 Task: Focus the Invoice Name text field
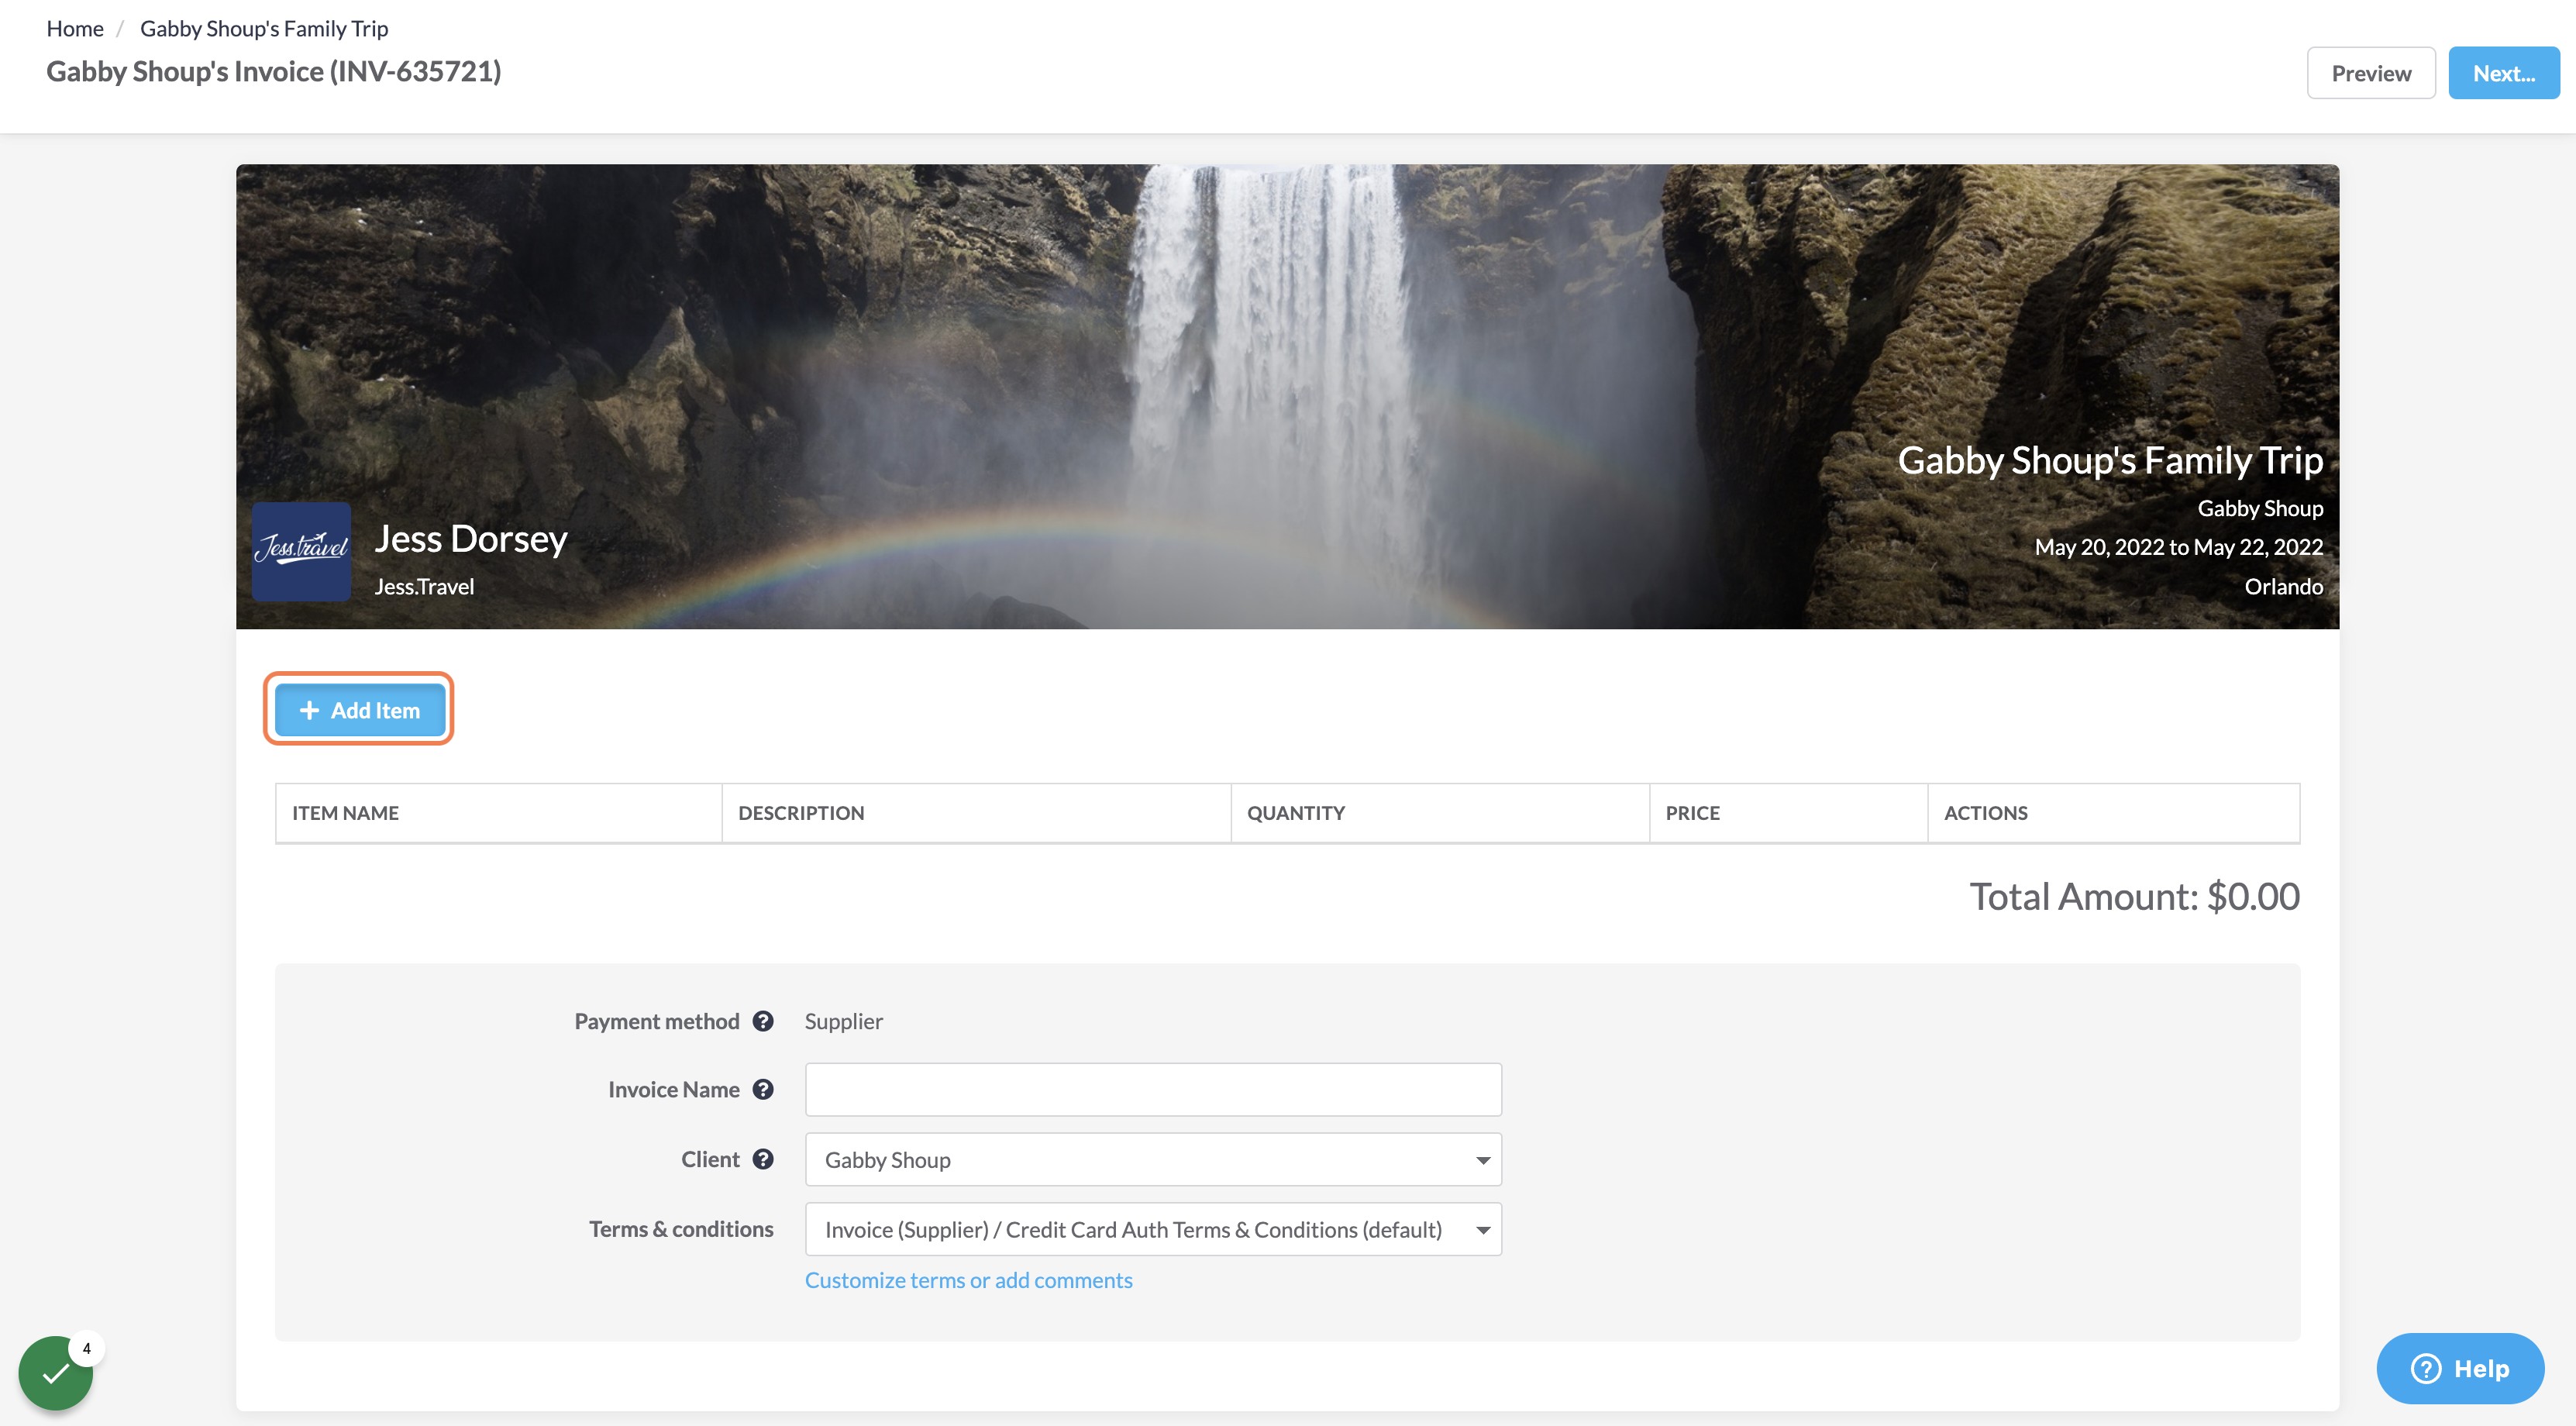click(1153, 1089)
